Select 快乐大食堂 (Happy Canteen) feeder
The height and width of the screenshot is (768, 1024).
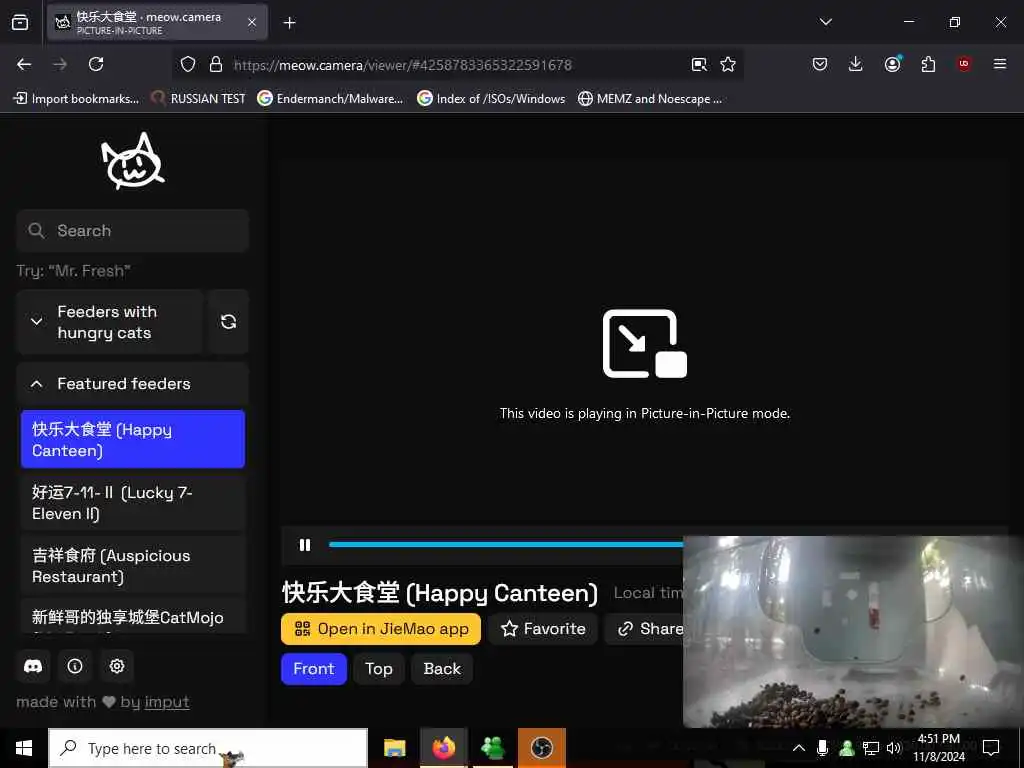[x=133, y=440]
